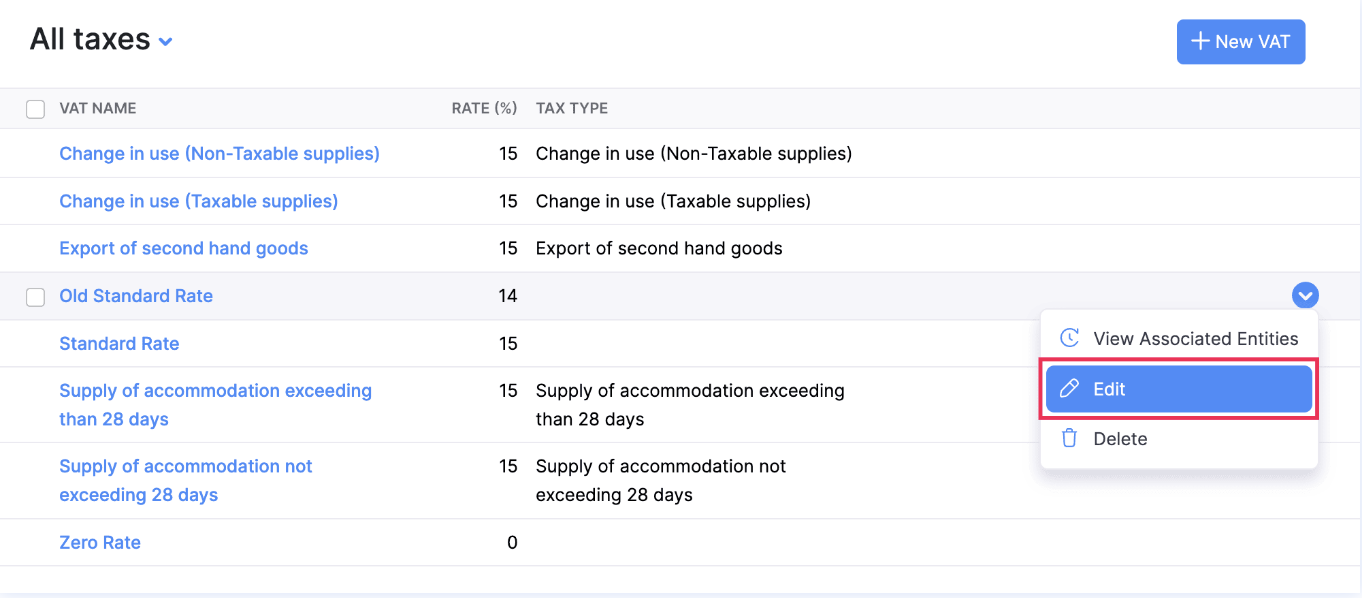Expand the All taxes view dropdown
This screenshot has width=1362, height=598.
click(x=166, y=42)
